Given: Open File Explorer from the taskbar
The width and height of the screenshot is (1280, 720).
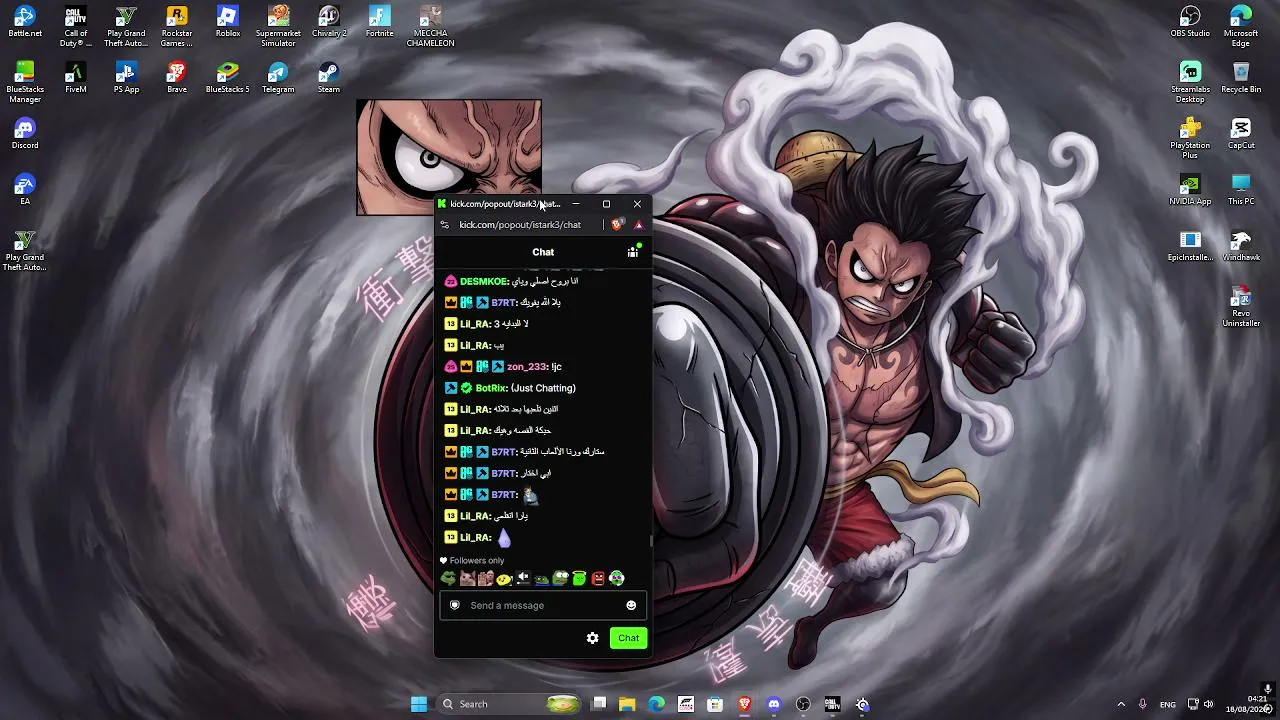Looking at the screenshot, I should pyautogui.click(x=627, y=704).
